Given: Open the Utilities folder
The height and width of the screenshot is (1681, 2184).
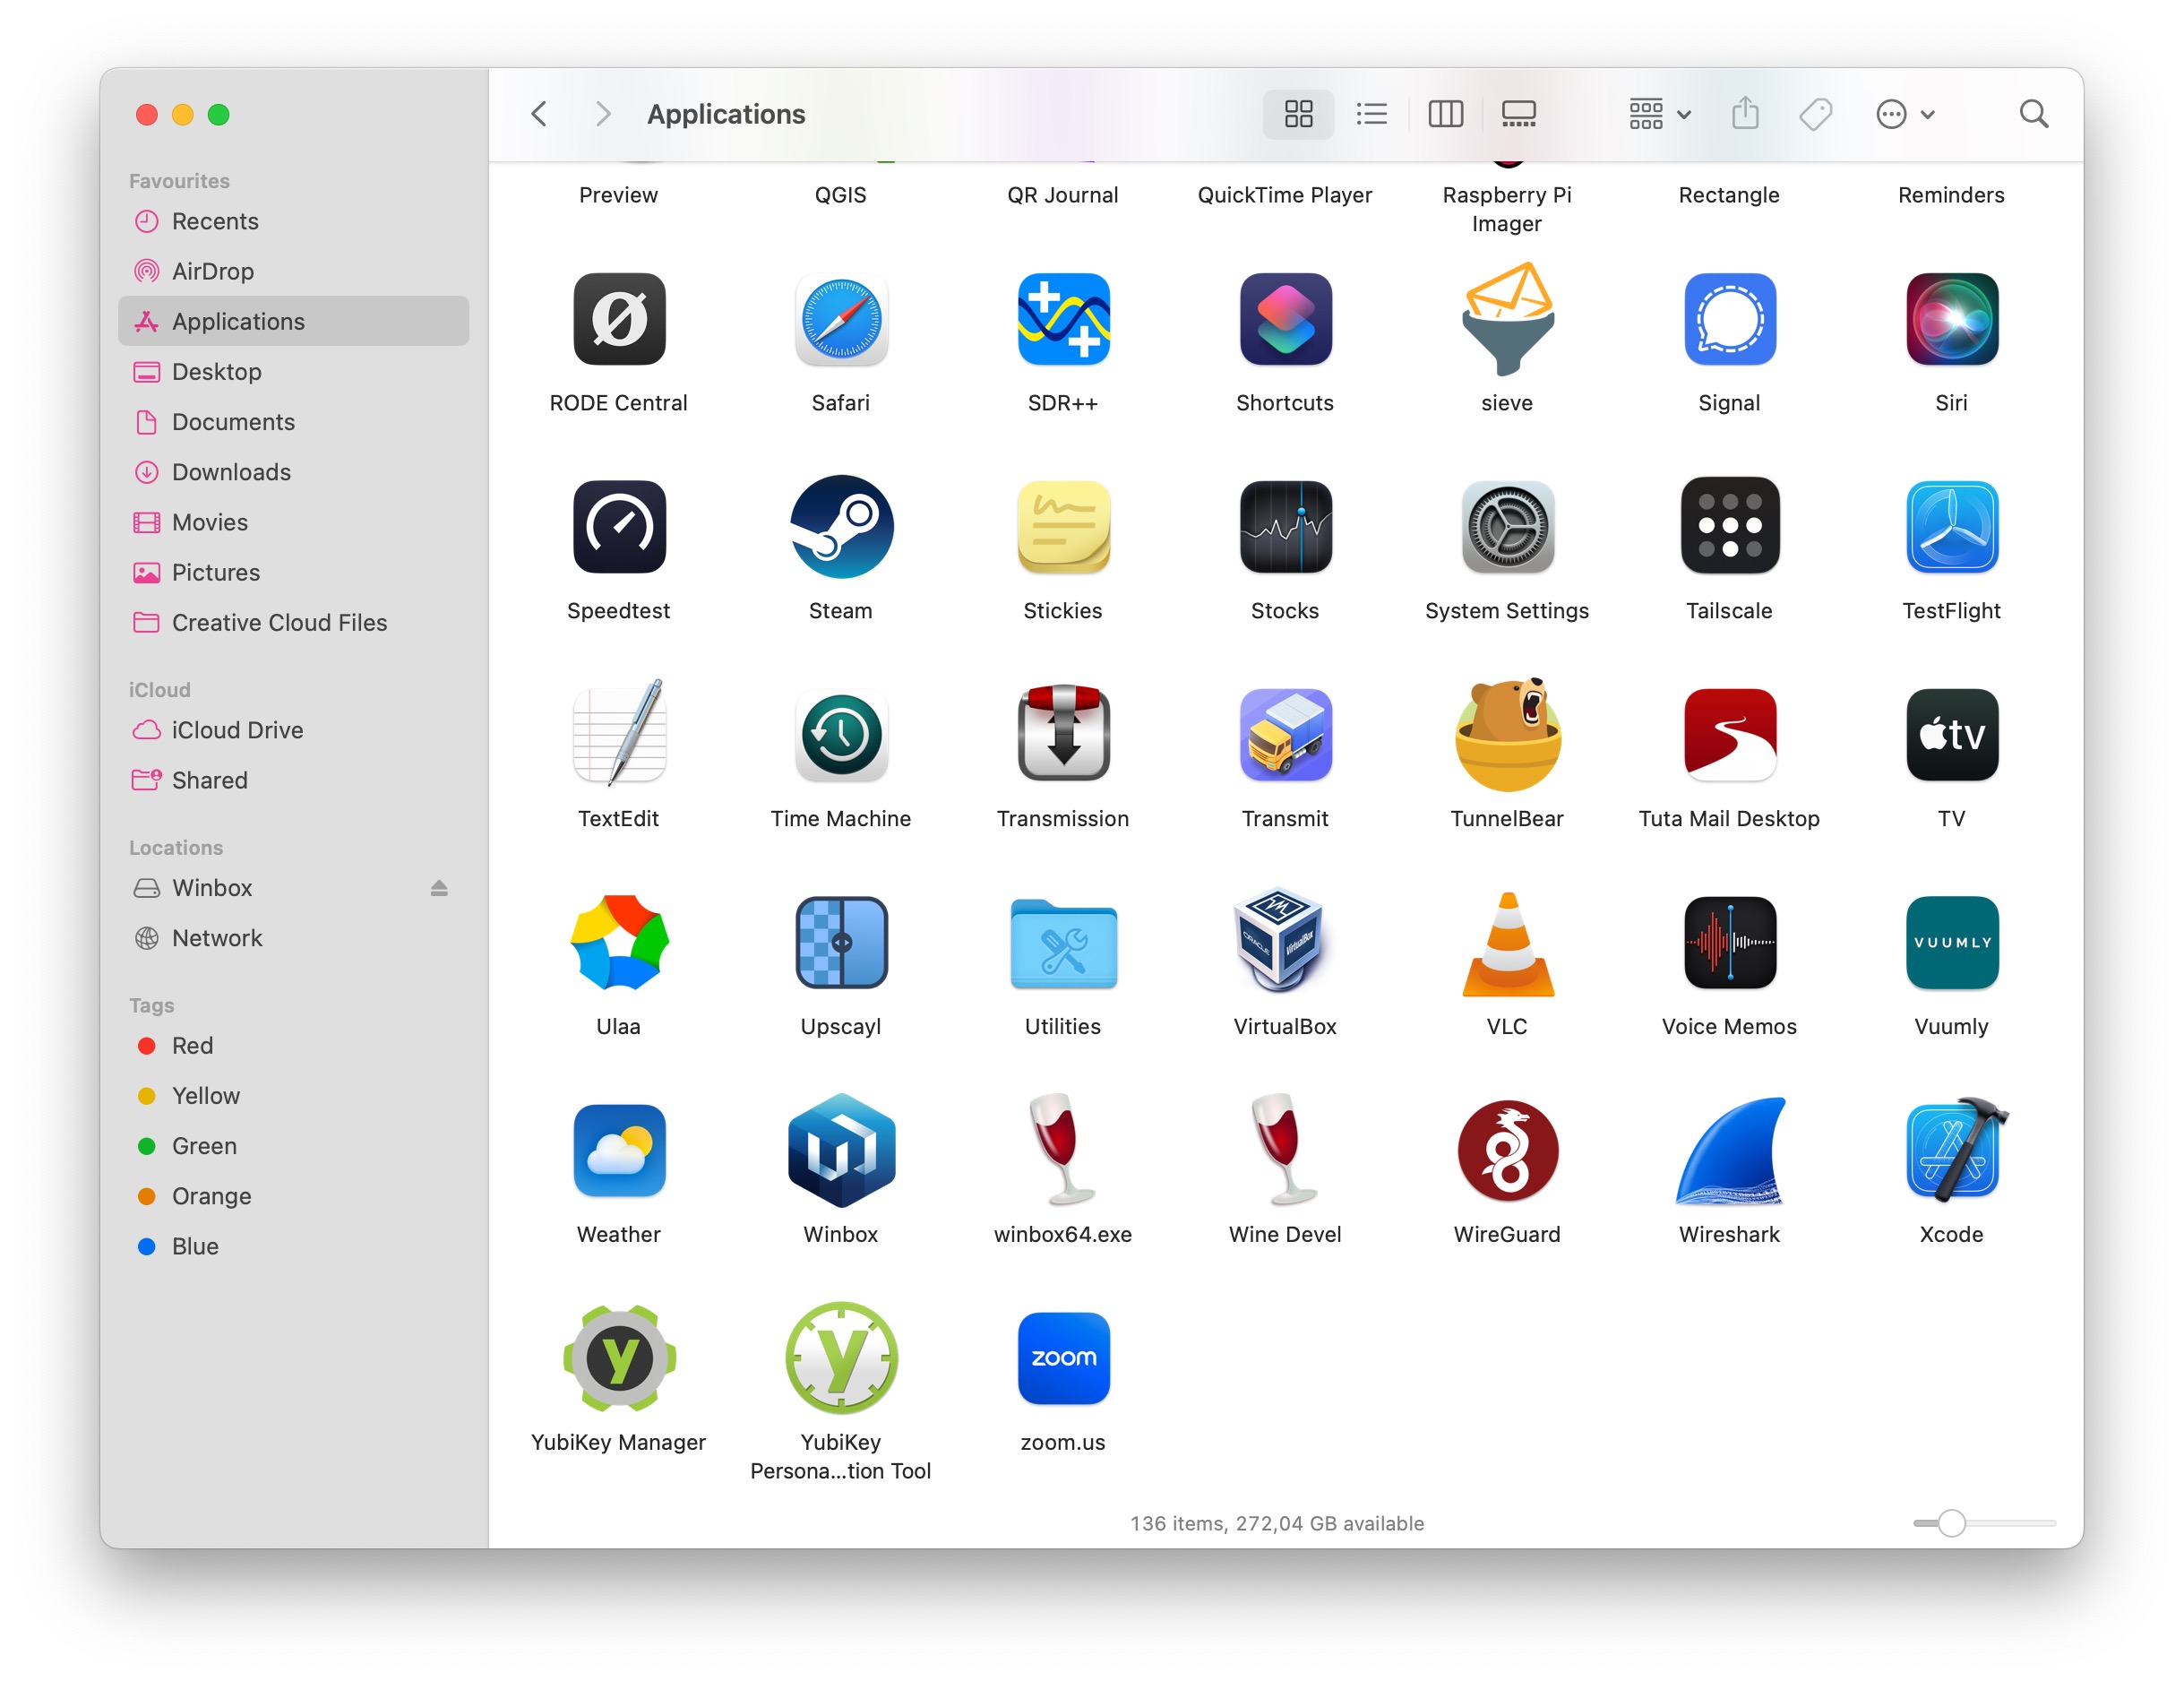Looking at the screenshot, I should (x=1063, y=944).
